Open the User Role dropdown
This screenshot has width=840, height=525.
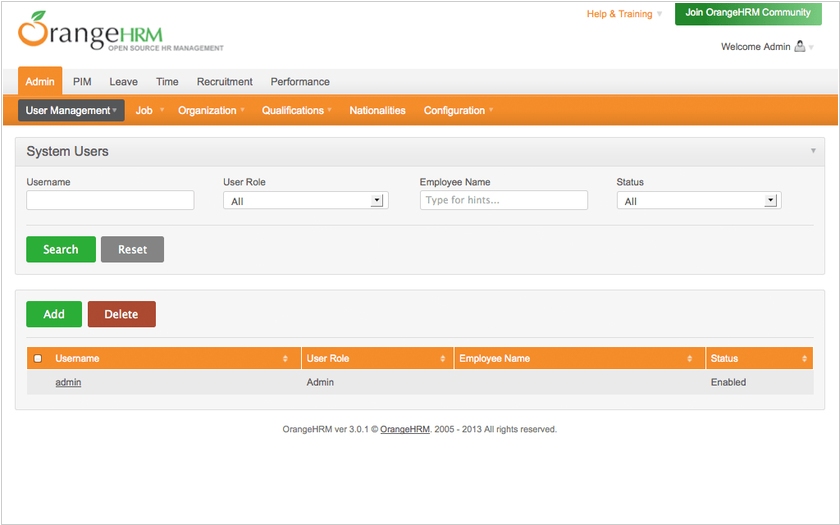pyautogui.click(x=305, y=201)
